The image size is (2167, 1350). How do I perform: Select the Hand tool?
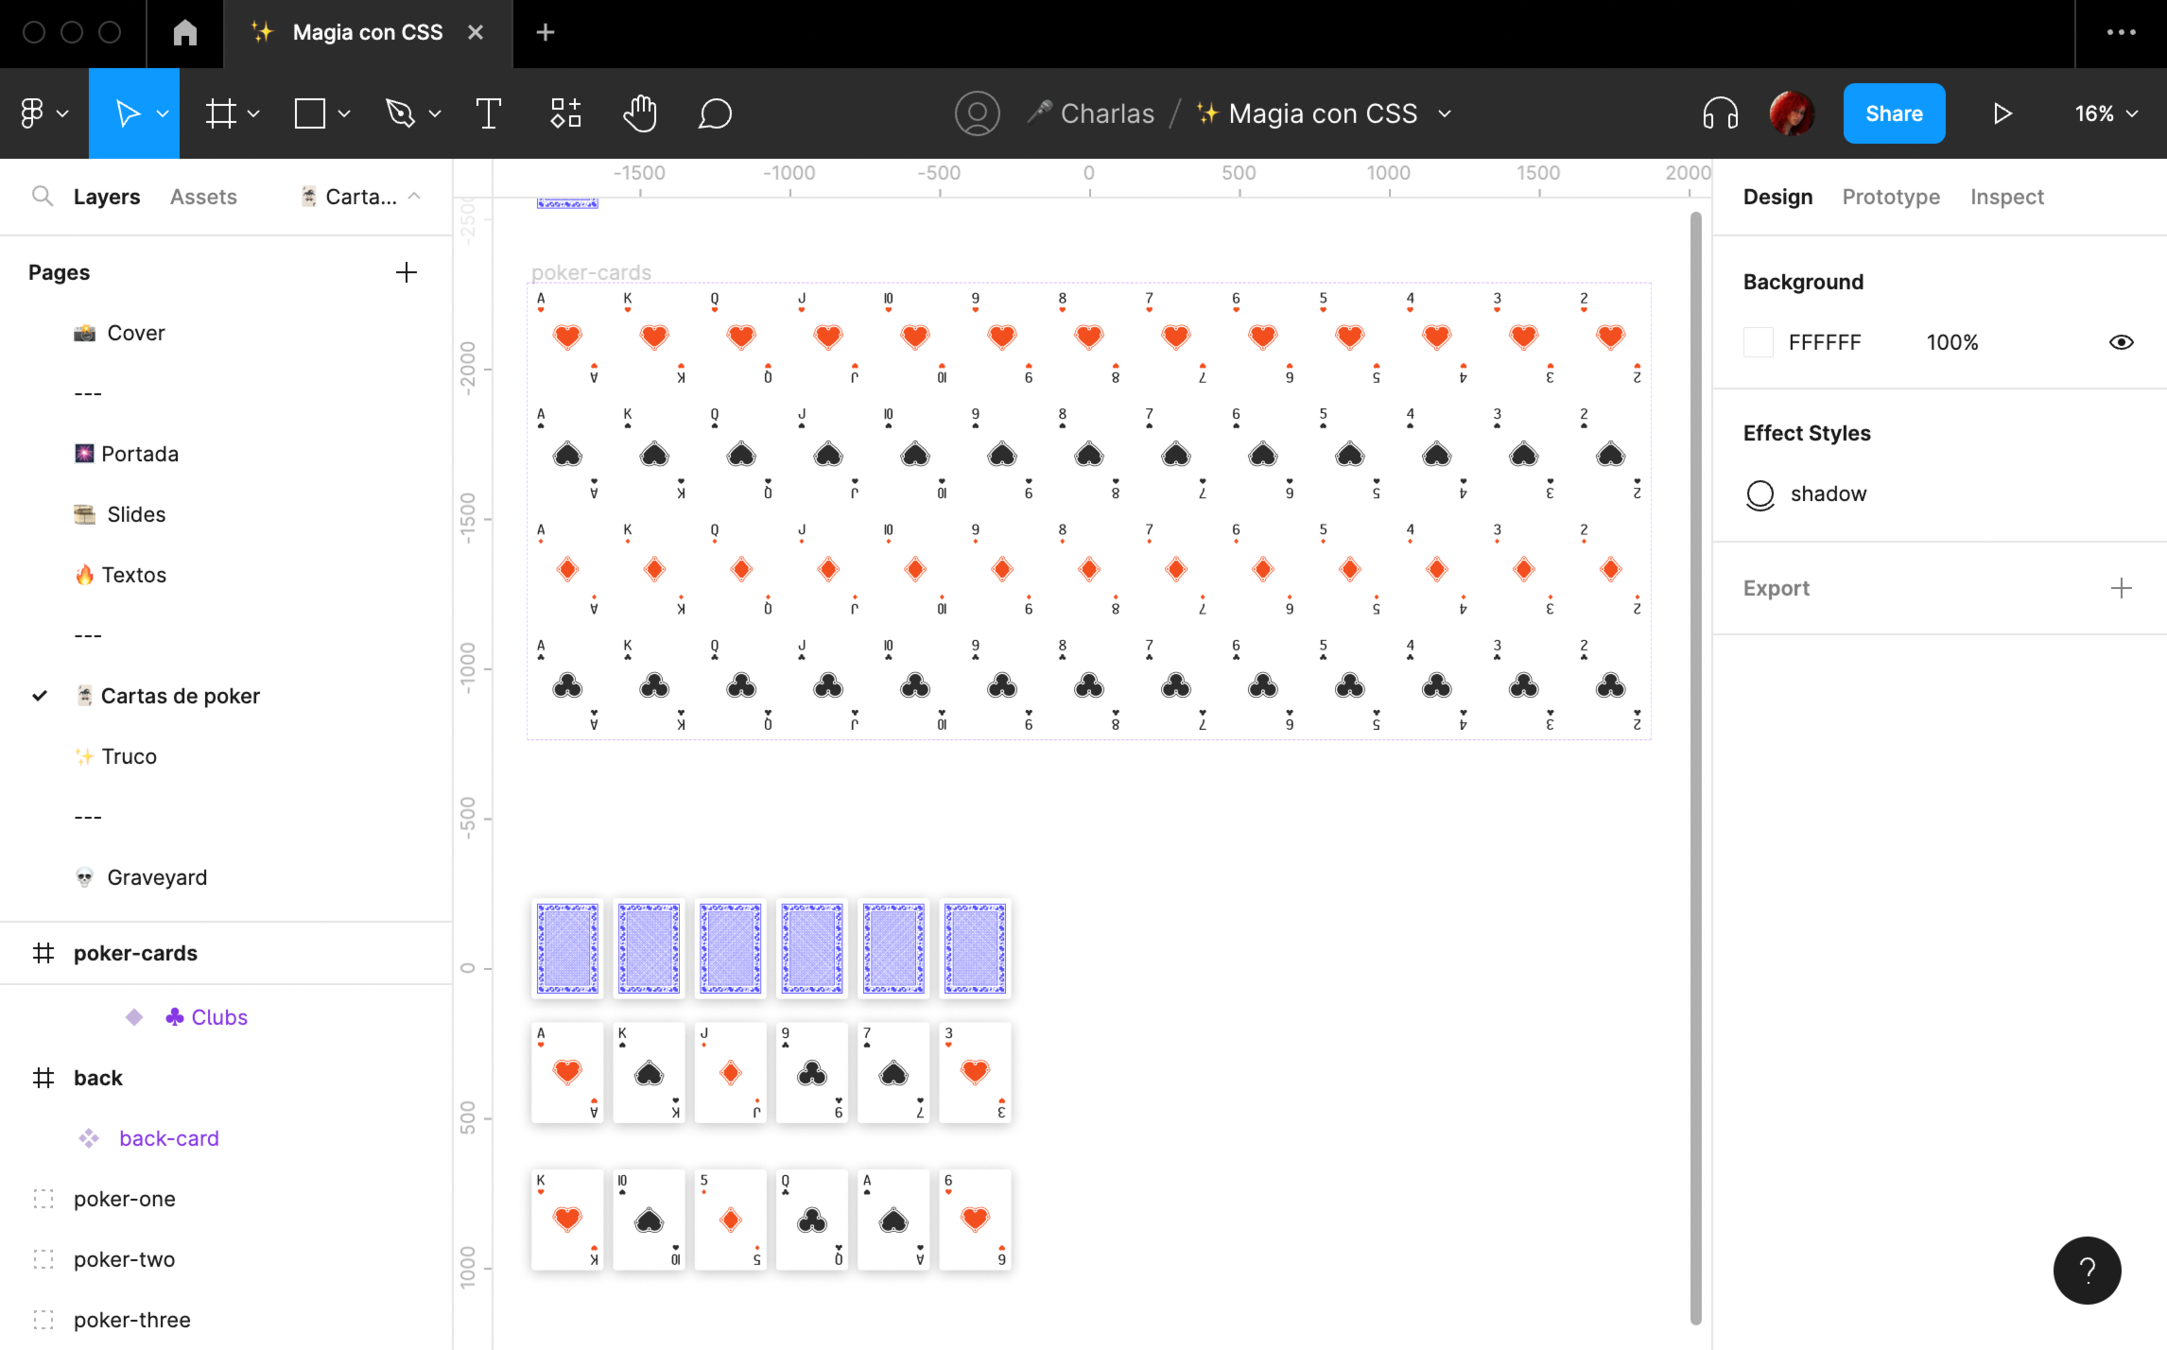click(x=639, y=113)
